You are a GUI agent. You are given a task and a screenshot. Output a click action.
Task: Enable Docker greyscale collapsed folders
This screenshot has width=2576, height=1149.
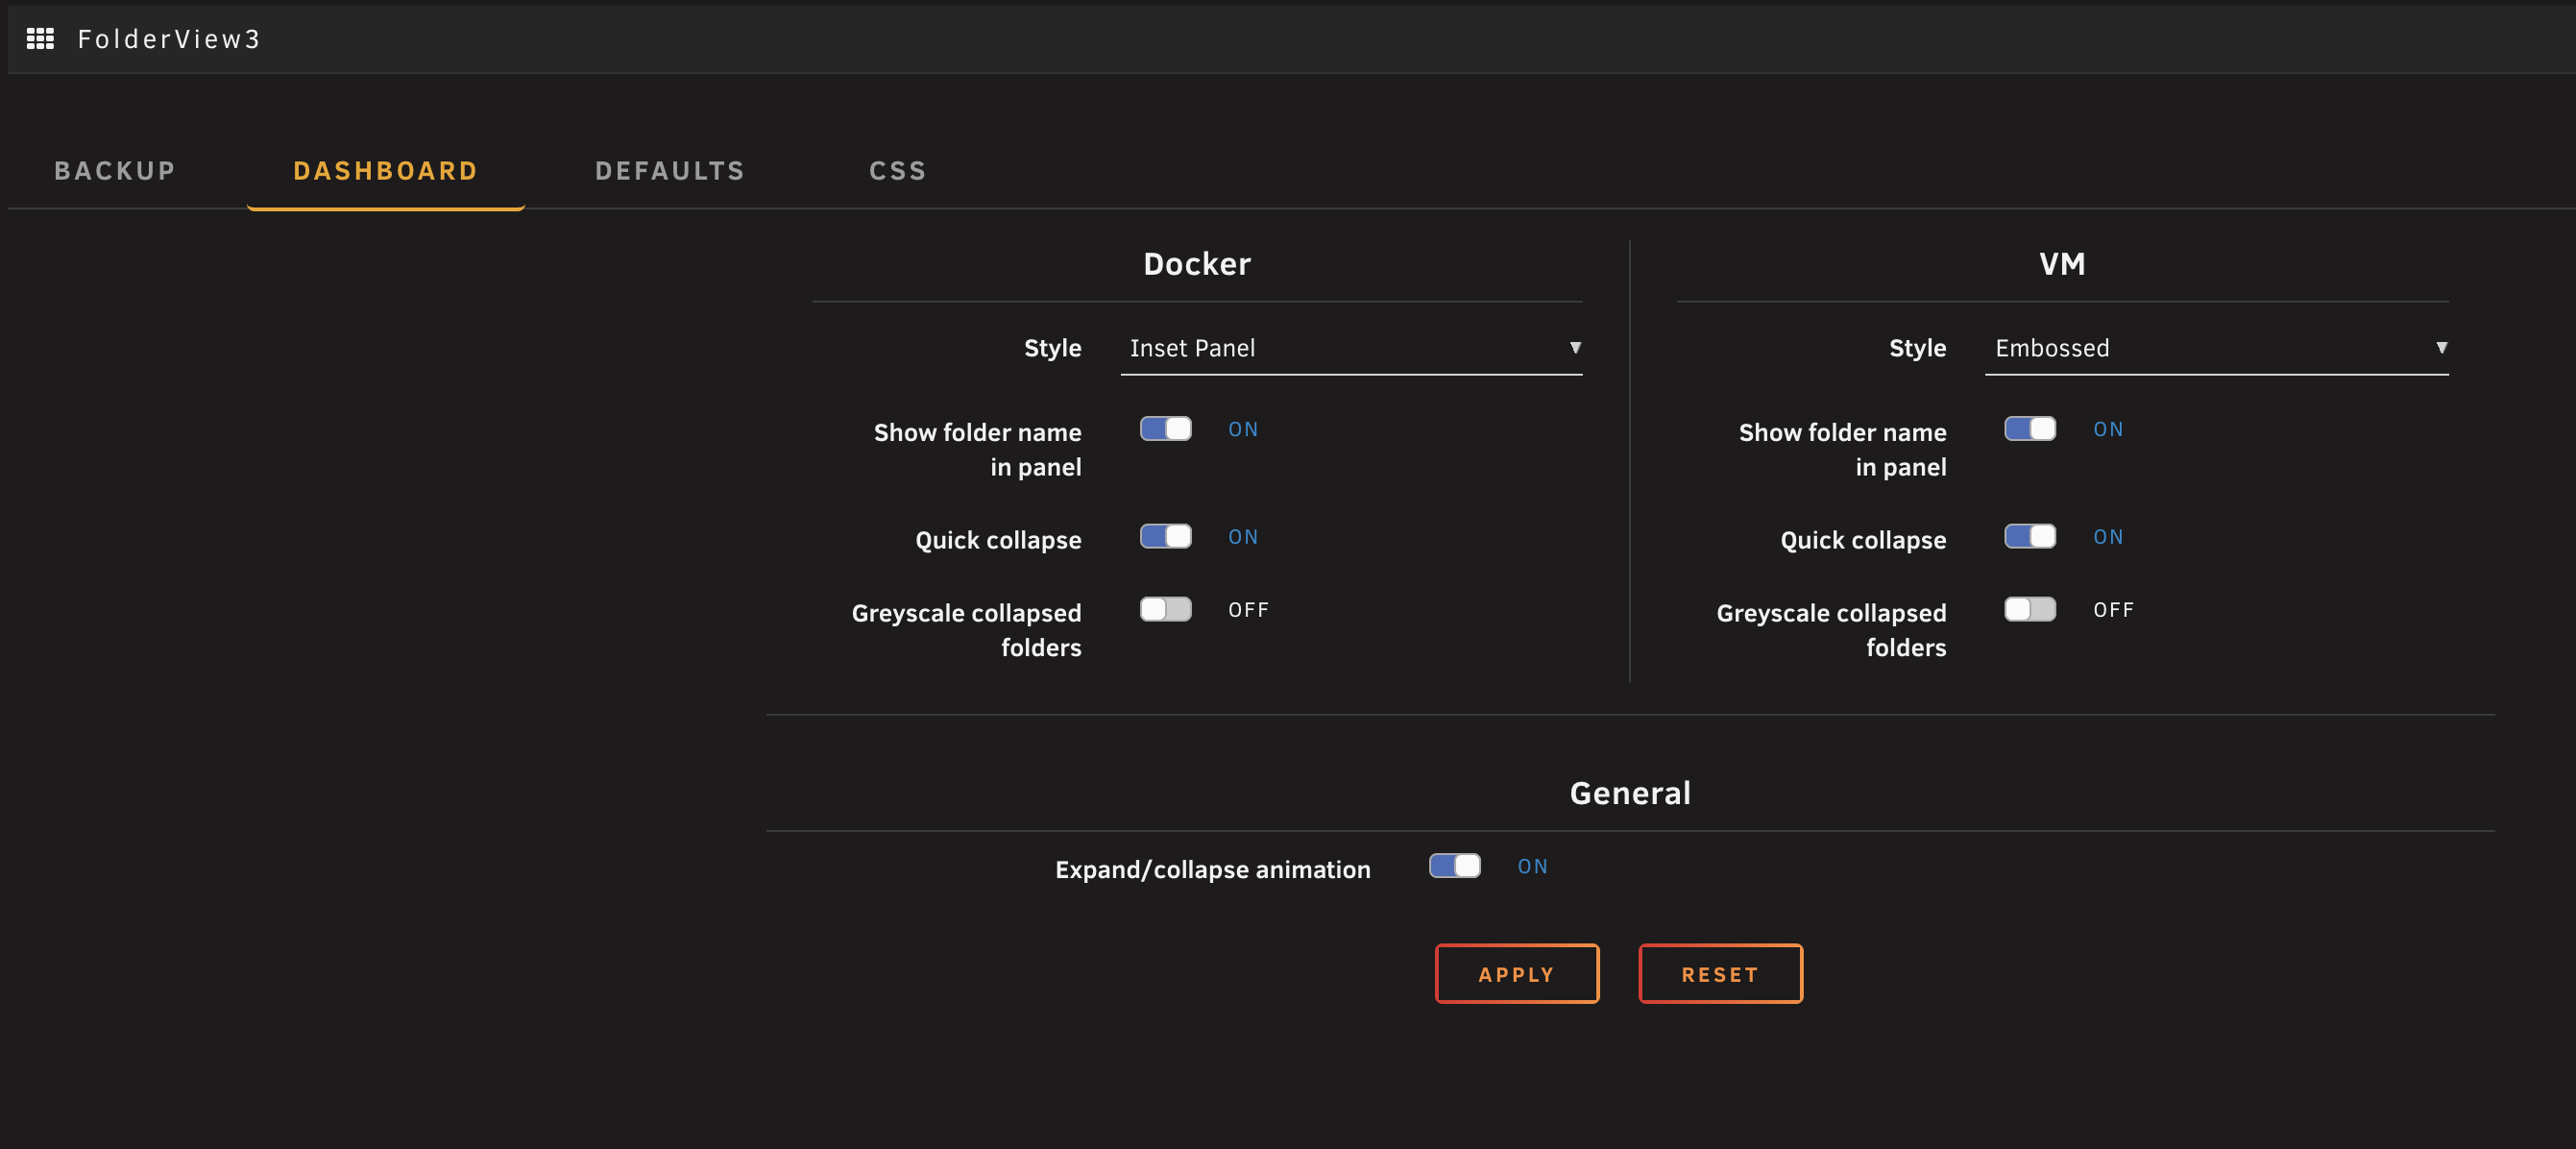coord(1166,610)
